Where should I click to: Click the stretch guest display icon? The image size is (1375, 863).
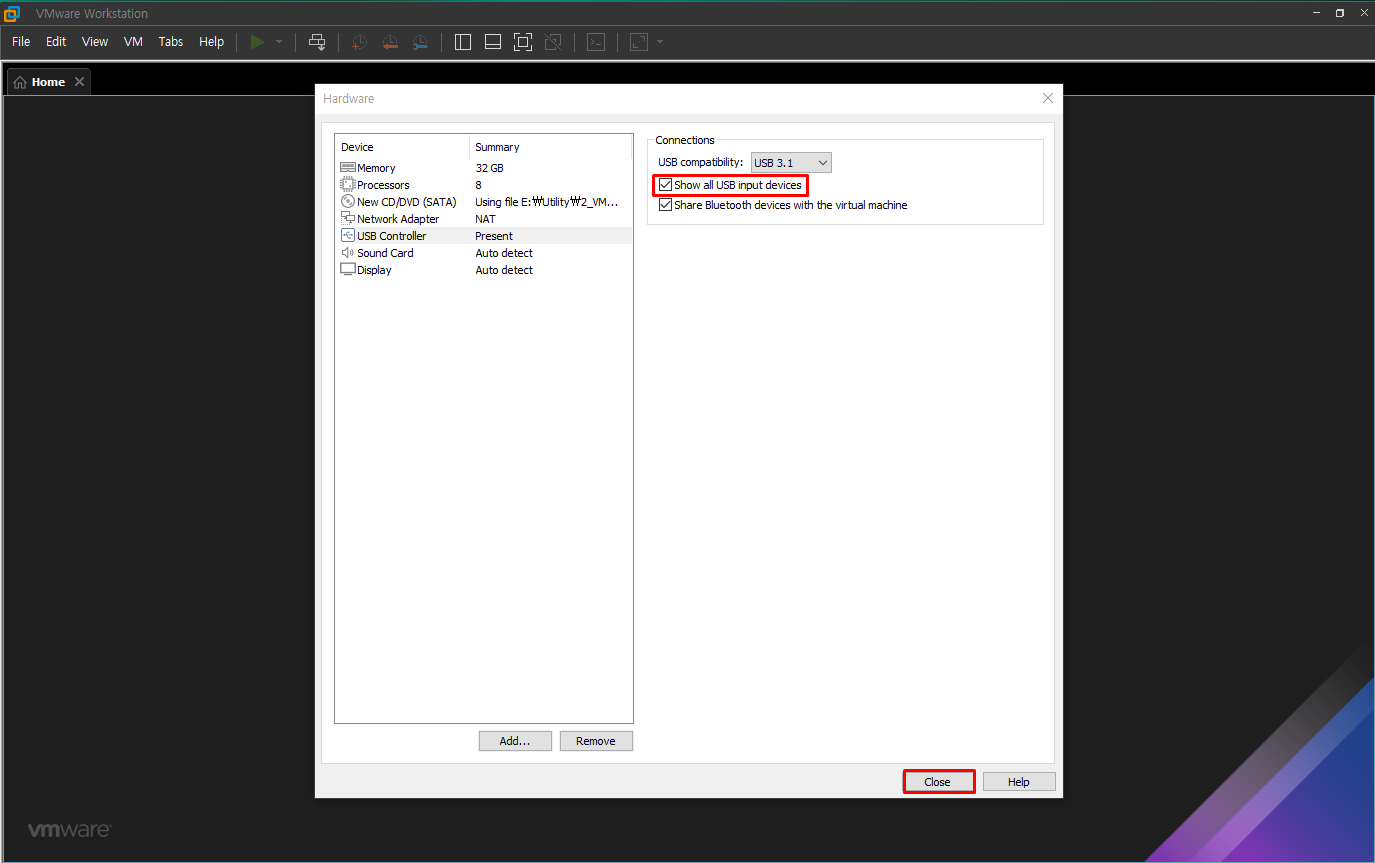pyautogui.click(x=638, y=42)
